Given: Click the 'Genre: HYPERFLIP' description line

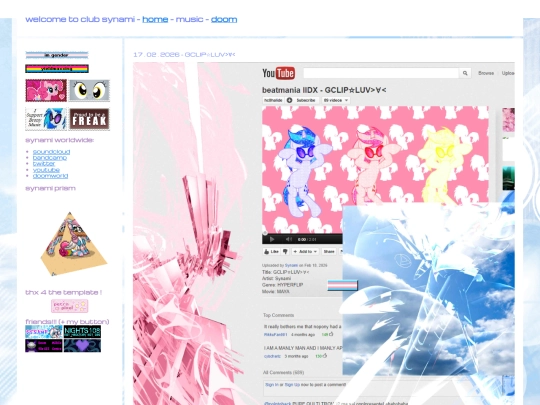Looking at the screenshot, I should (x=282, y=285).
